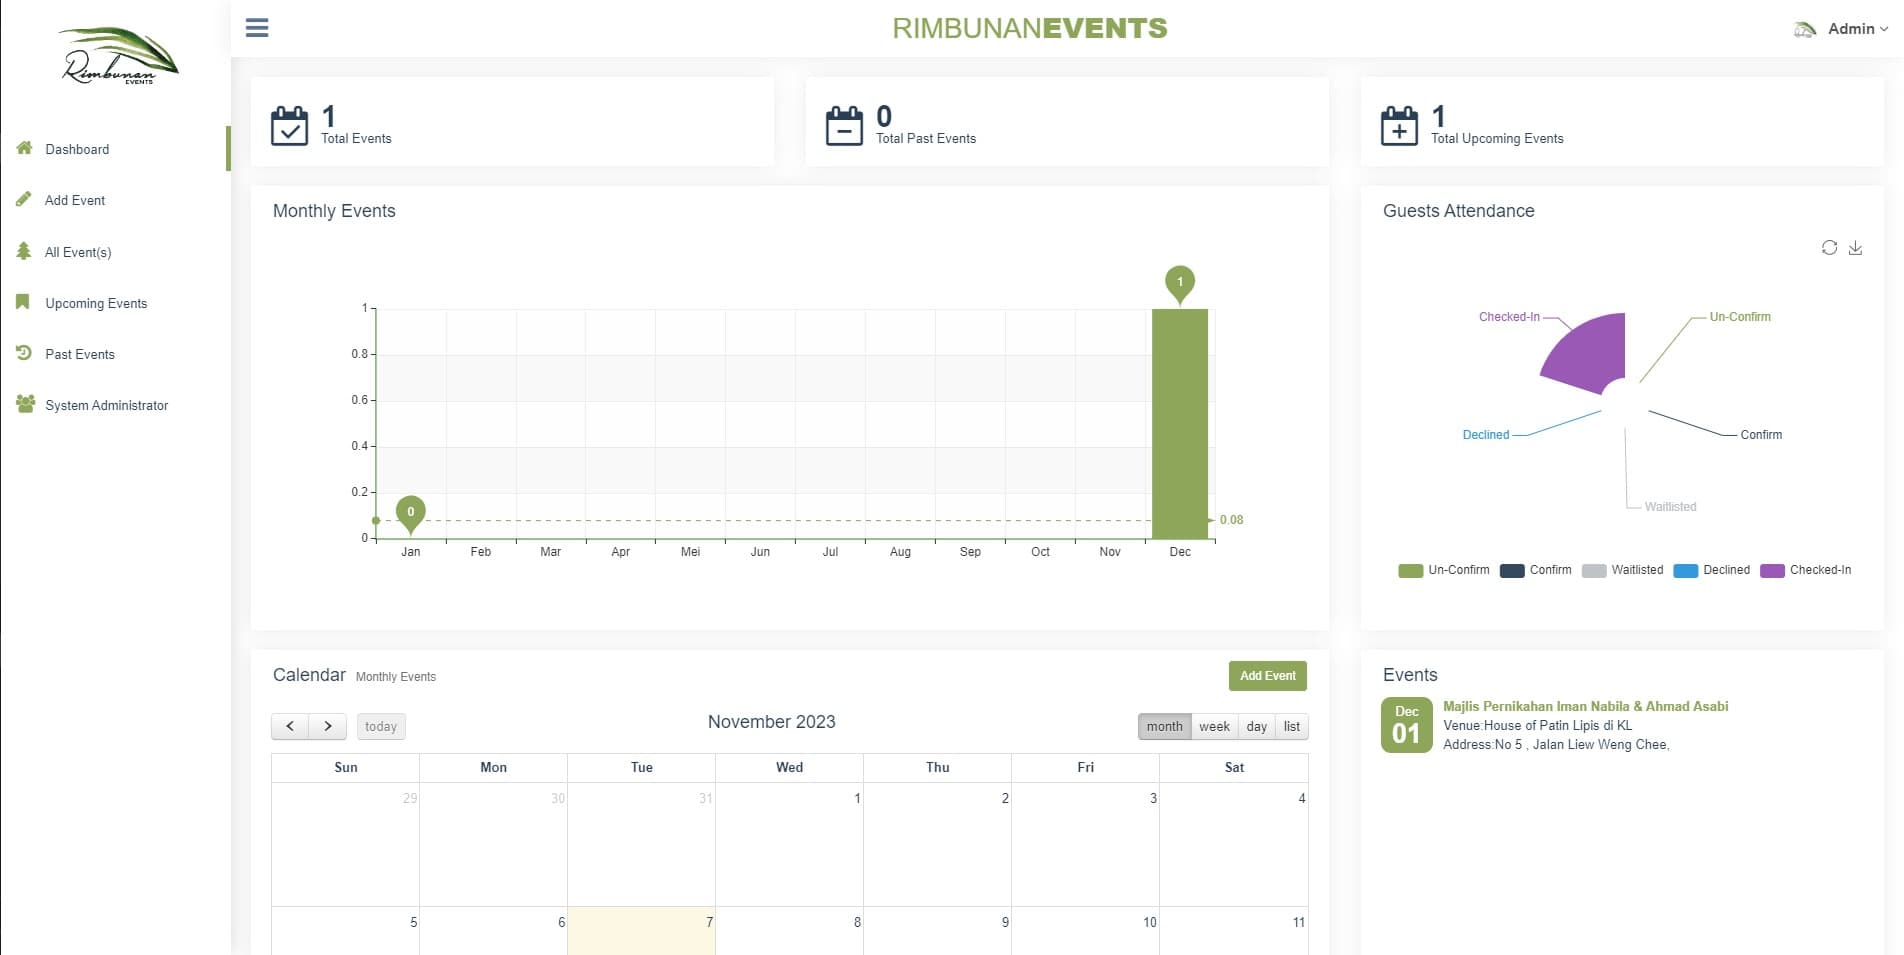Open the Dashboard from the sidebar

77,149
